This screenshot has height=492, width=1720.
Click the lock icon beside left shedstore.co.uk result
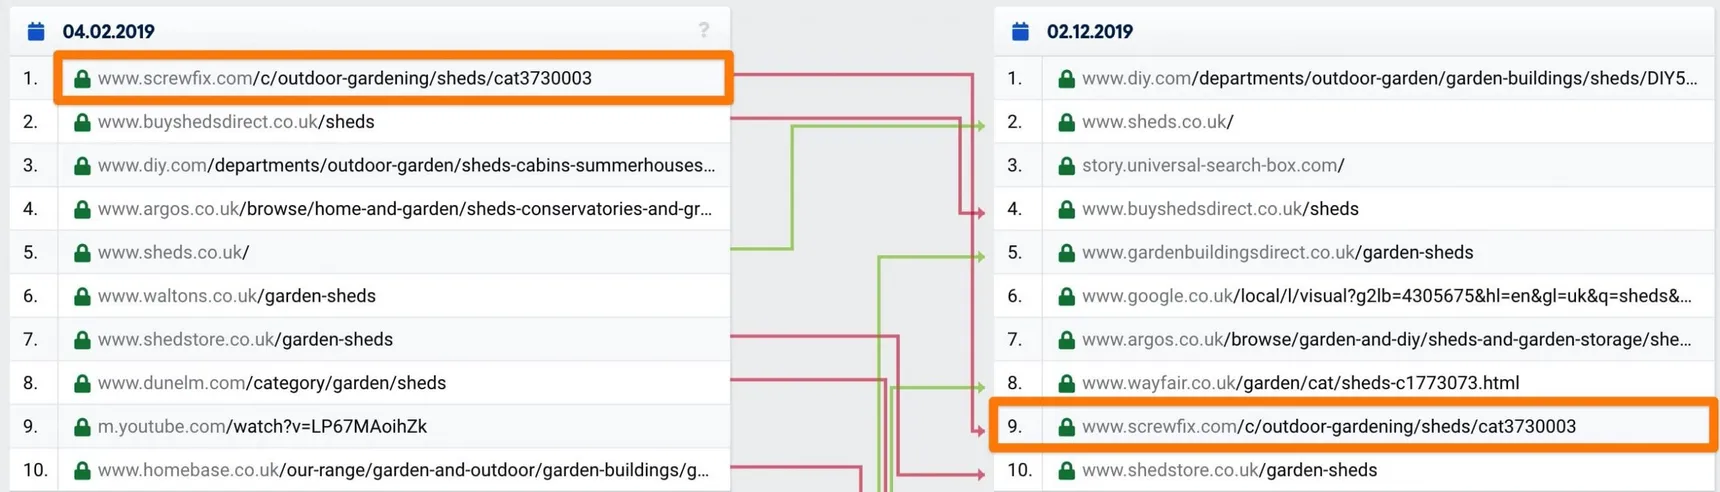(x=82, y=340)
